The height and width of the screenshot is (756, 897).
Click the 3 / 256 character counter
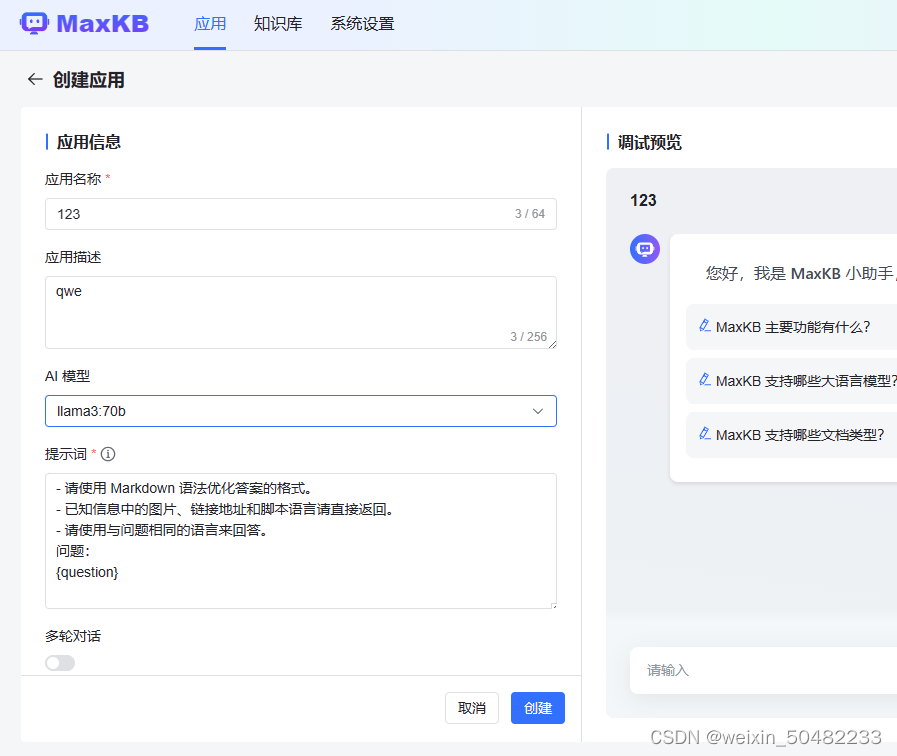tap(529, 336)
